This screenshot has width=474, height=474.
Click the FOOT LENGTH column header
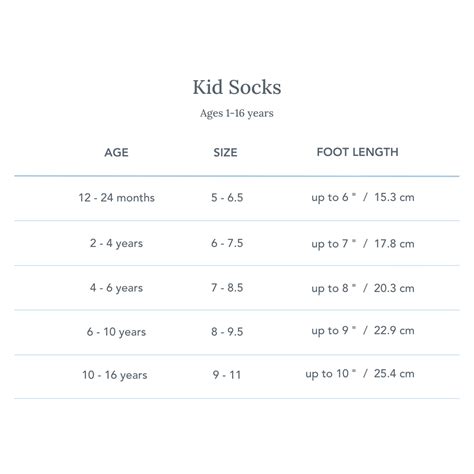357,152
